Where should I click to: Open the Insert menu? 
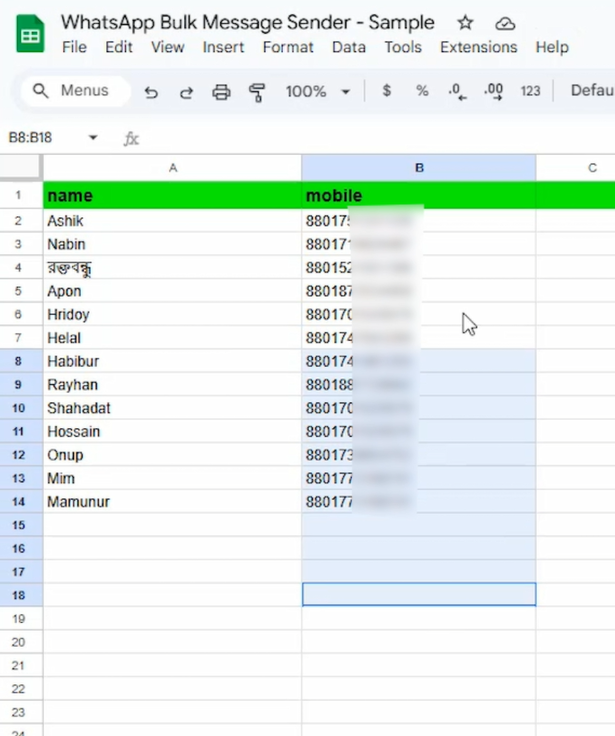pyautogui.click(x=223, y=47)
